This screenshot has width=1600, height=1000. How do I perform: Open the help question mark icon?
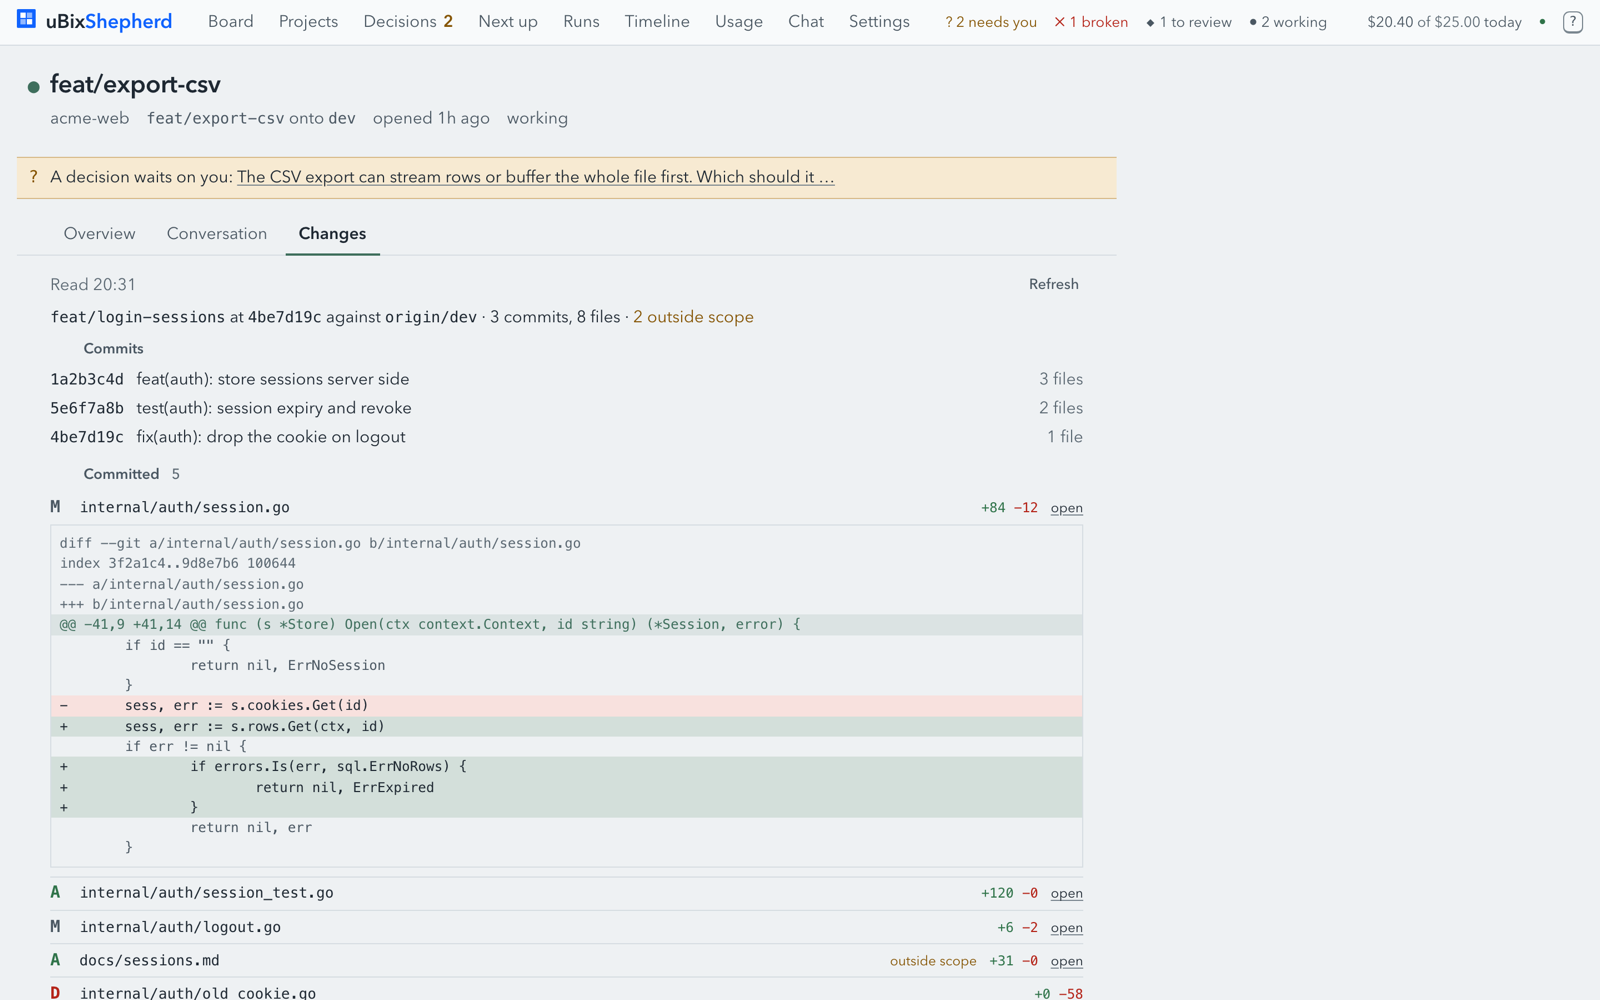[1572, 21]
